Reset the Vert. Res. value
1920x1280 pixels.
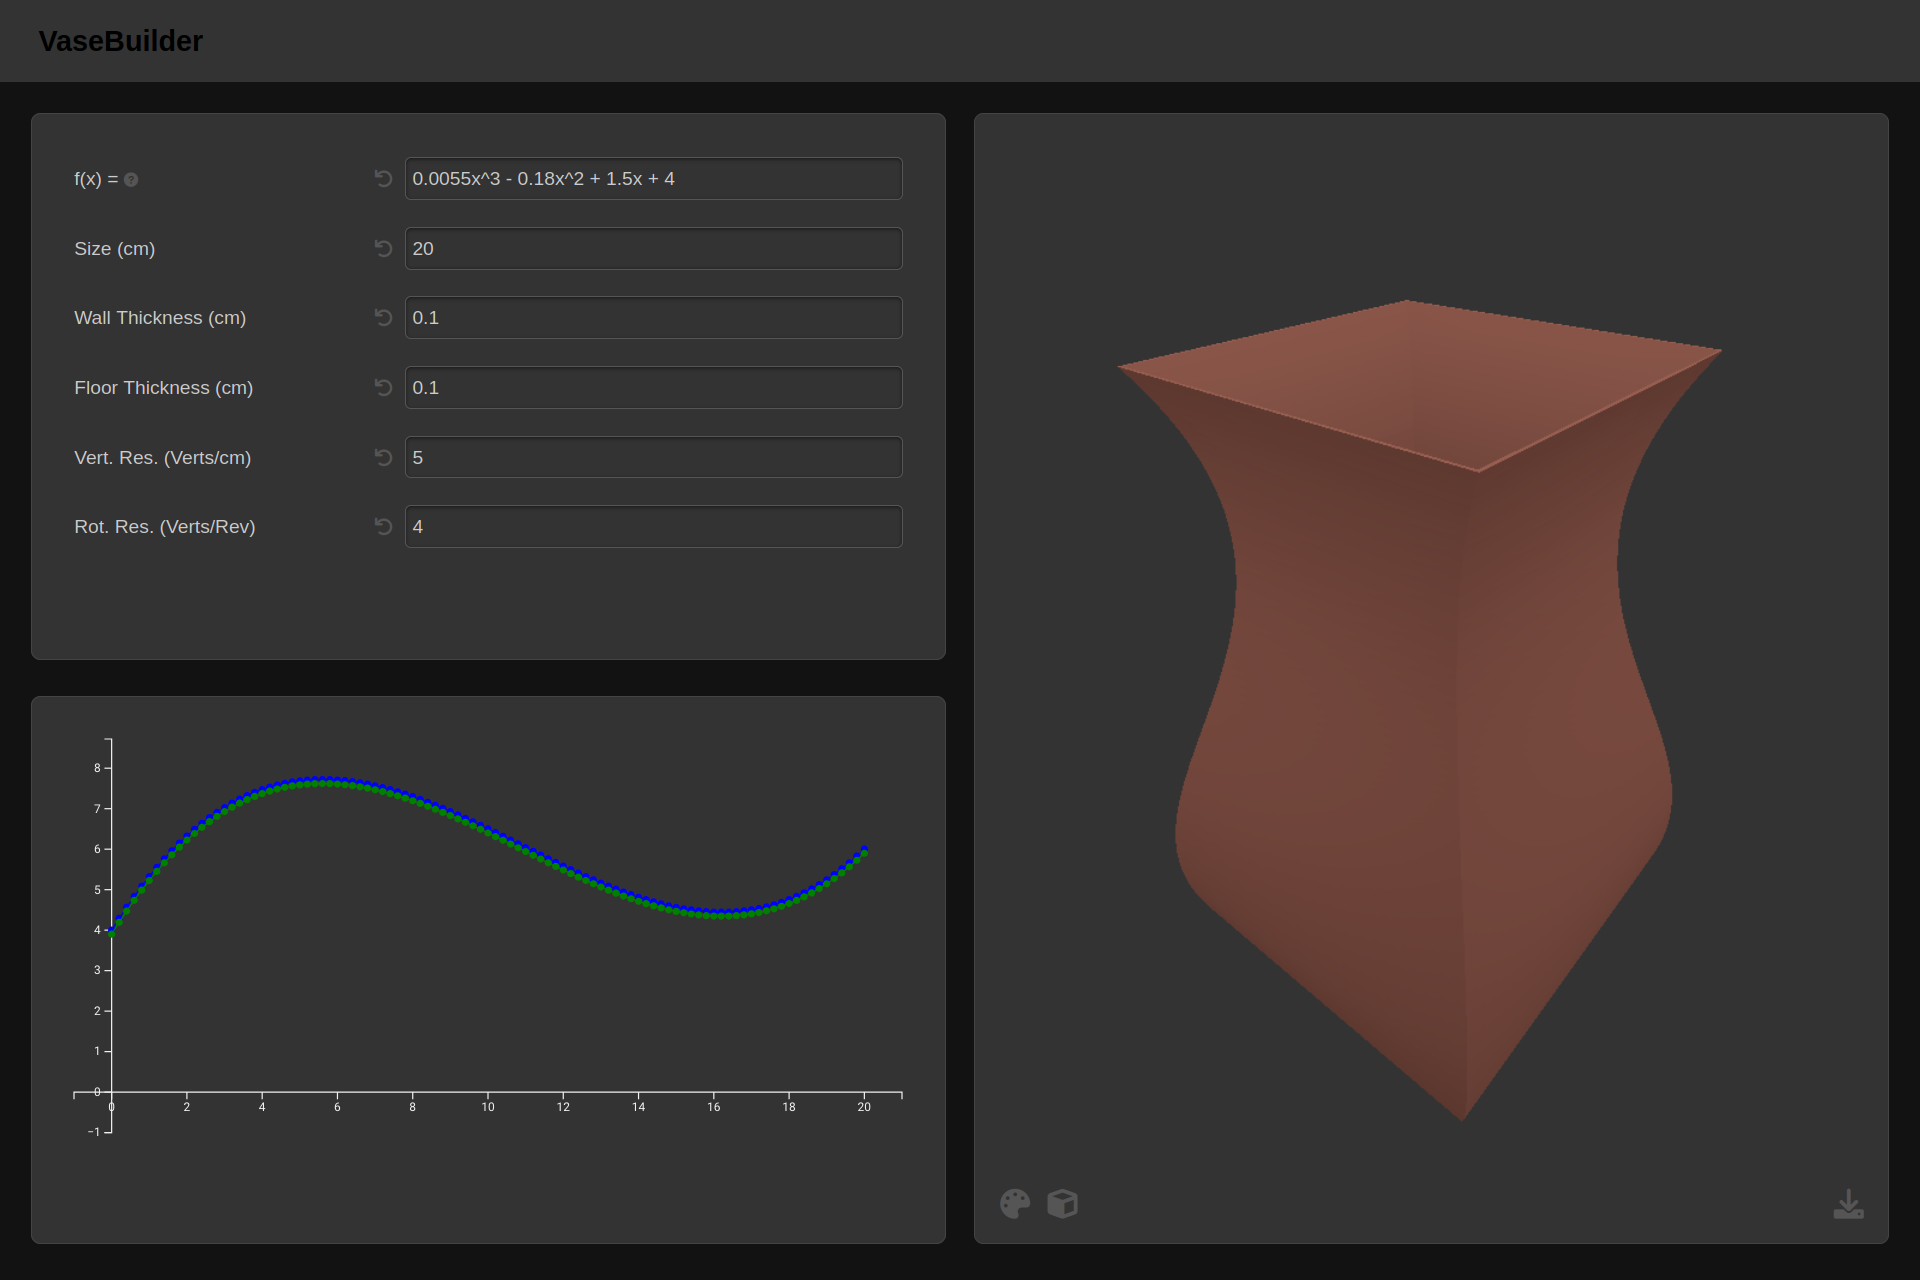pos(383,457)
